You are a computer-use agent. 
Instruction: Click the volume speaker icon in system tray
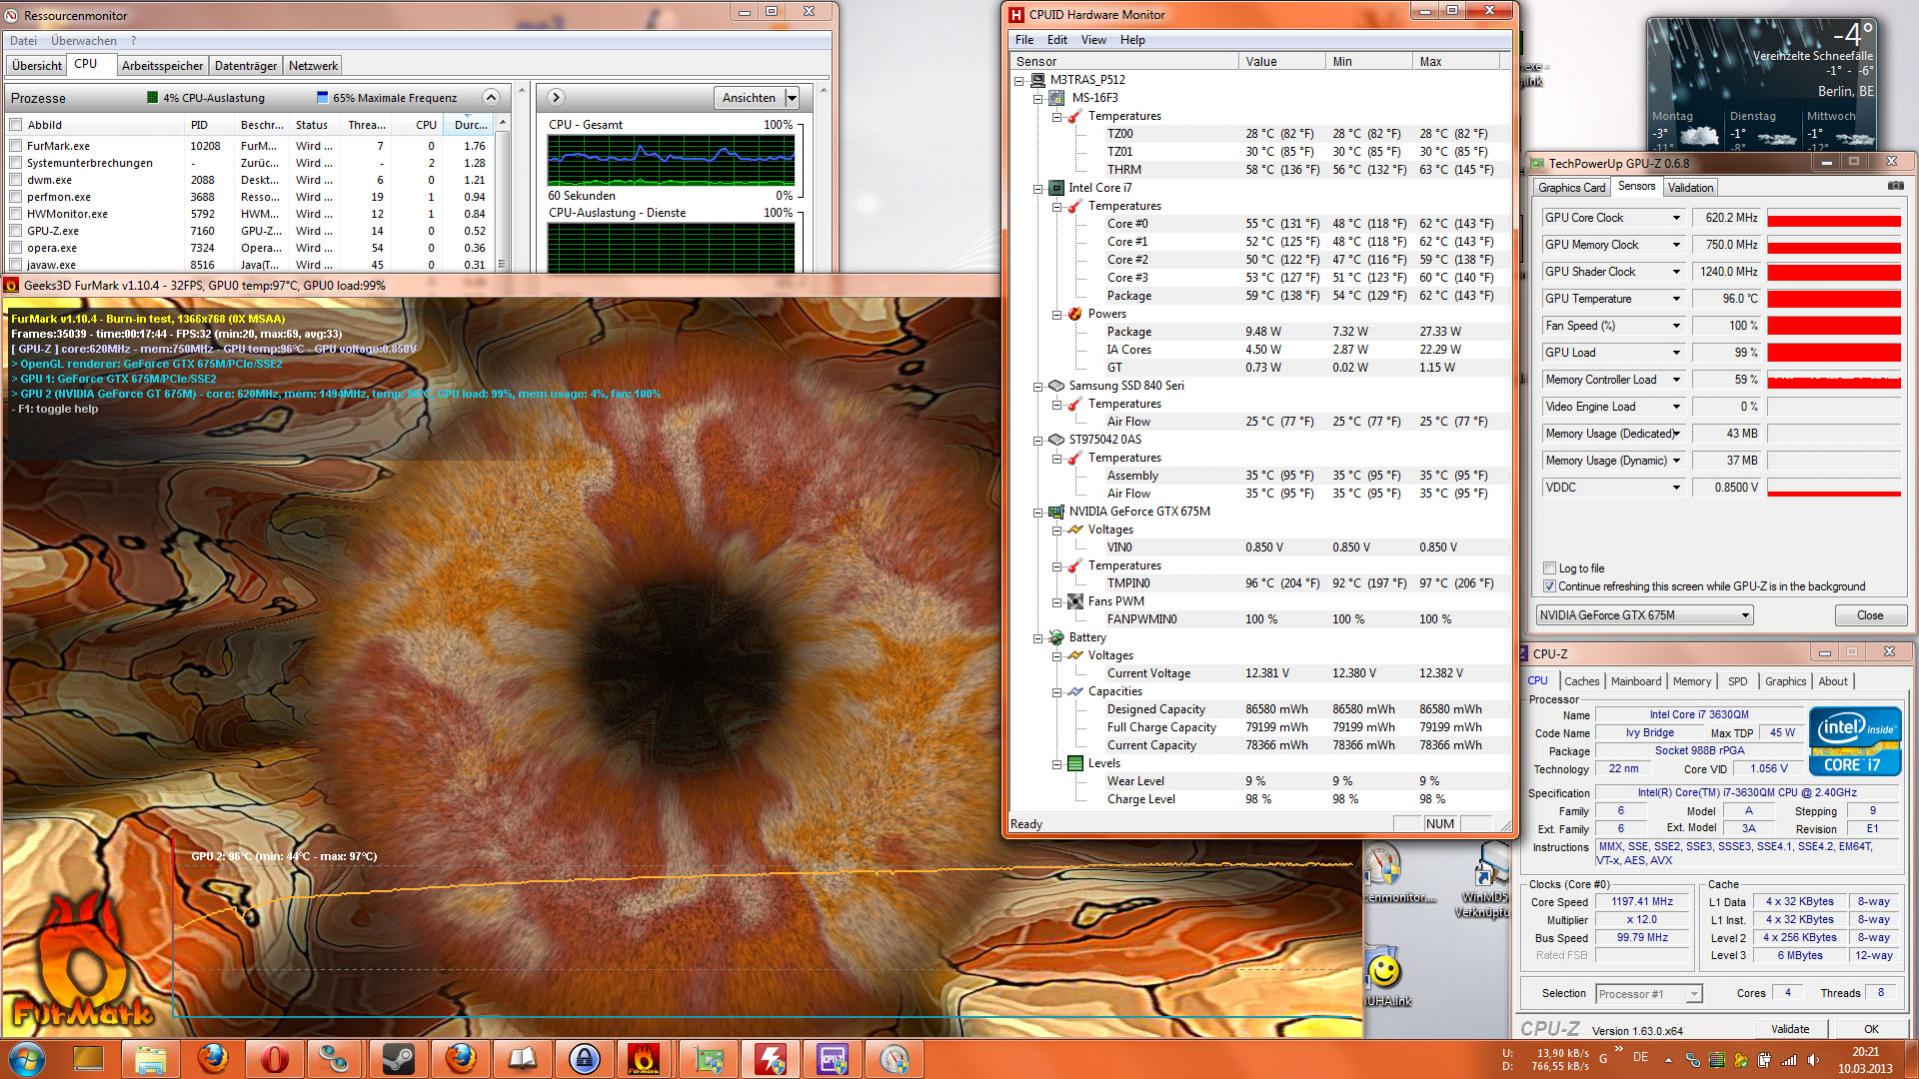[1812, 1060]
